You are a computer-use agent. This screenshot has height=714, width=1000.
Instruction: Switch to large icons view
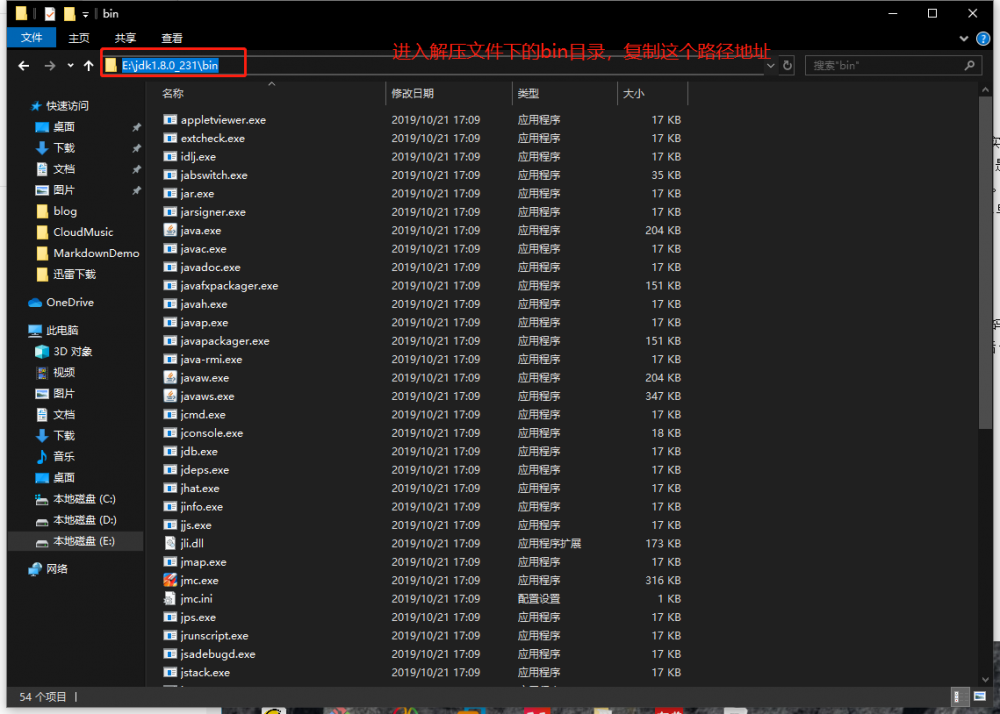click(x=980, y=696)
